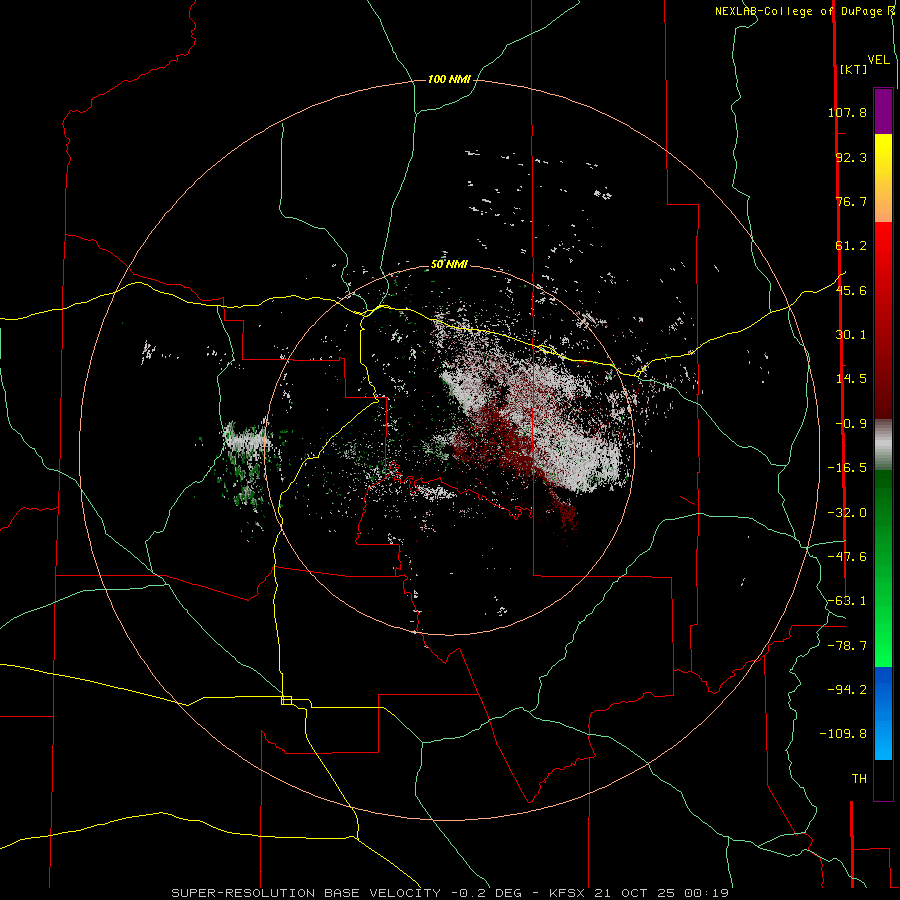
Task: Click the NEXLAB-College of DuPage header text
Action: [804, 11]
